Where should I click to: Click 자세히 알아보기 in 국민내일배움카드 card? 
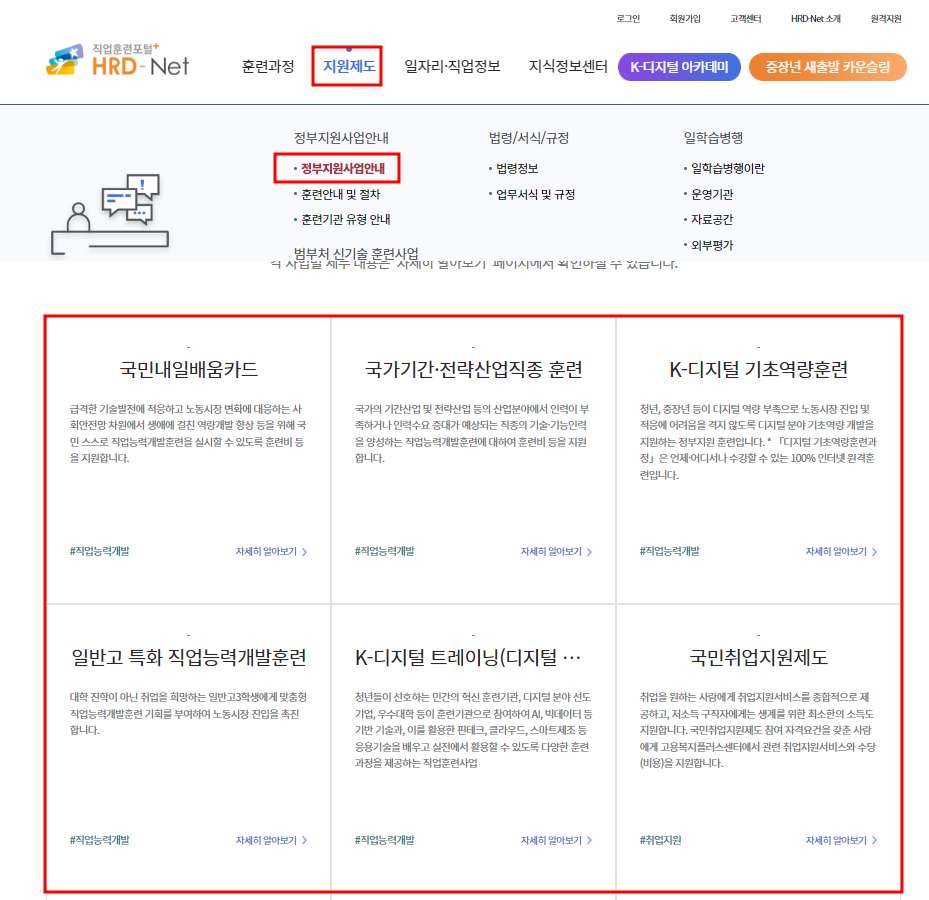271,552
